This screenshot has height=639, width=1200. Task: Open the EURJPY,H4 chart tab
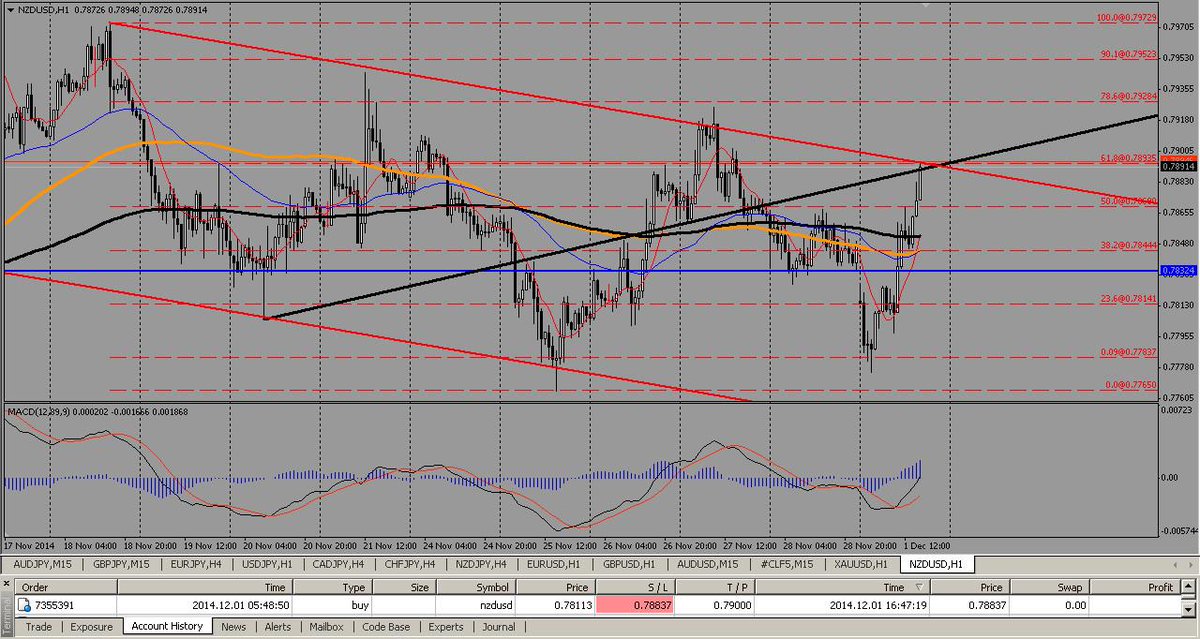coord(198,564)
